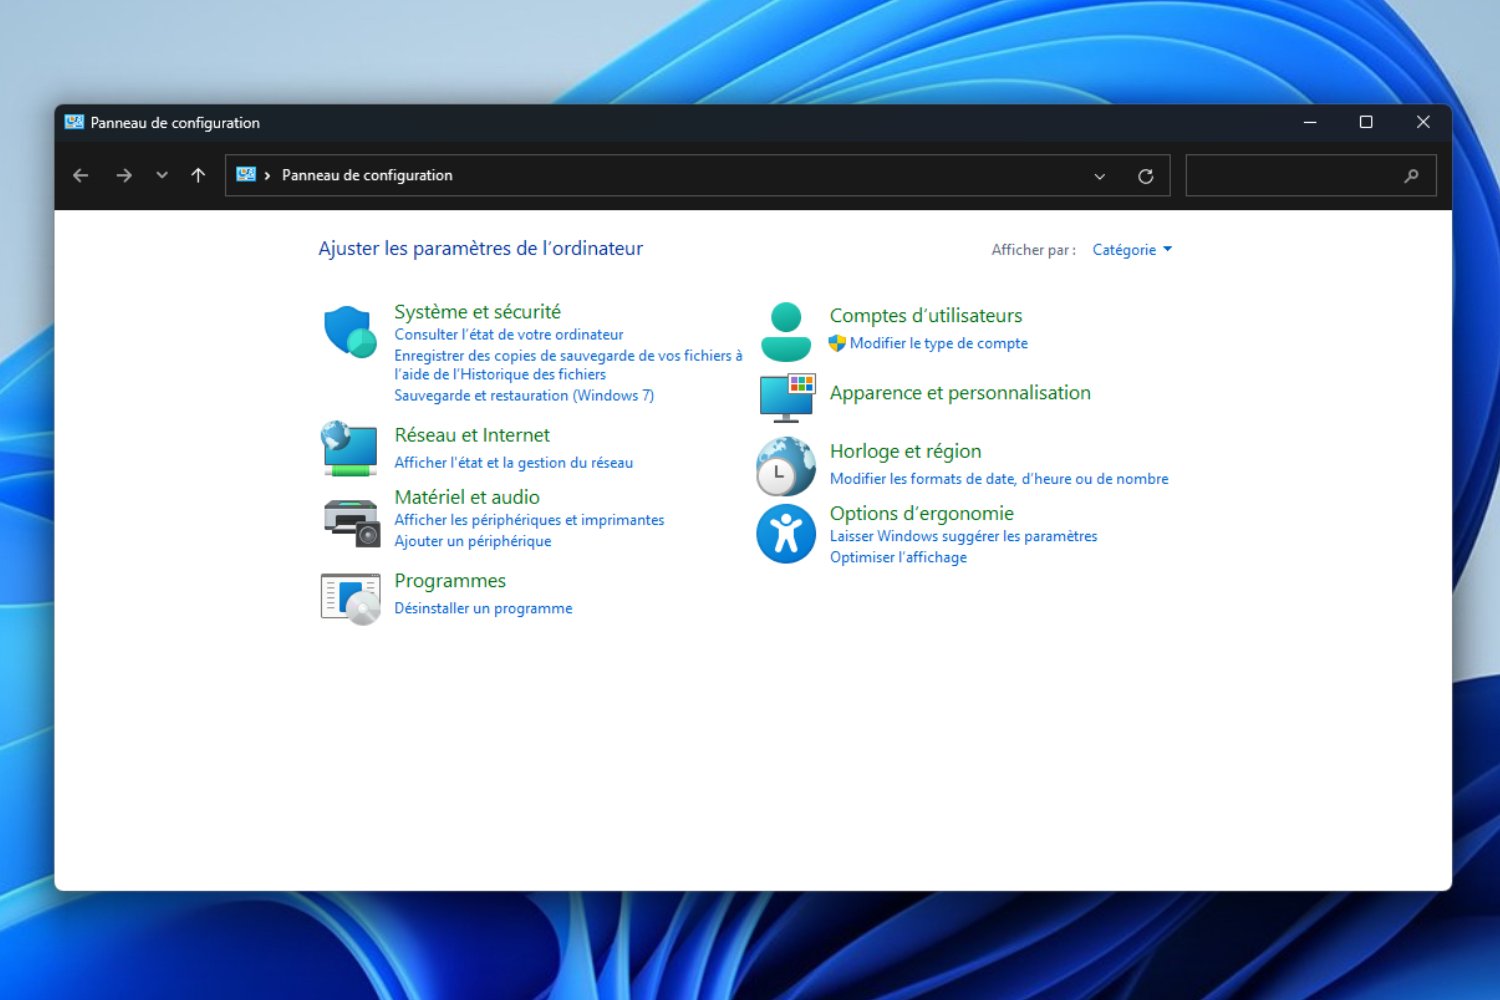Open the Afficher par Catégorie dropdown

pyautogui.click(x=1132, y=250)
